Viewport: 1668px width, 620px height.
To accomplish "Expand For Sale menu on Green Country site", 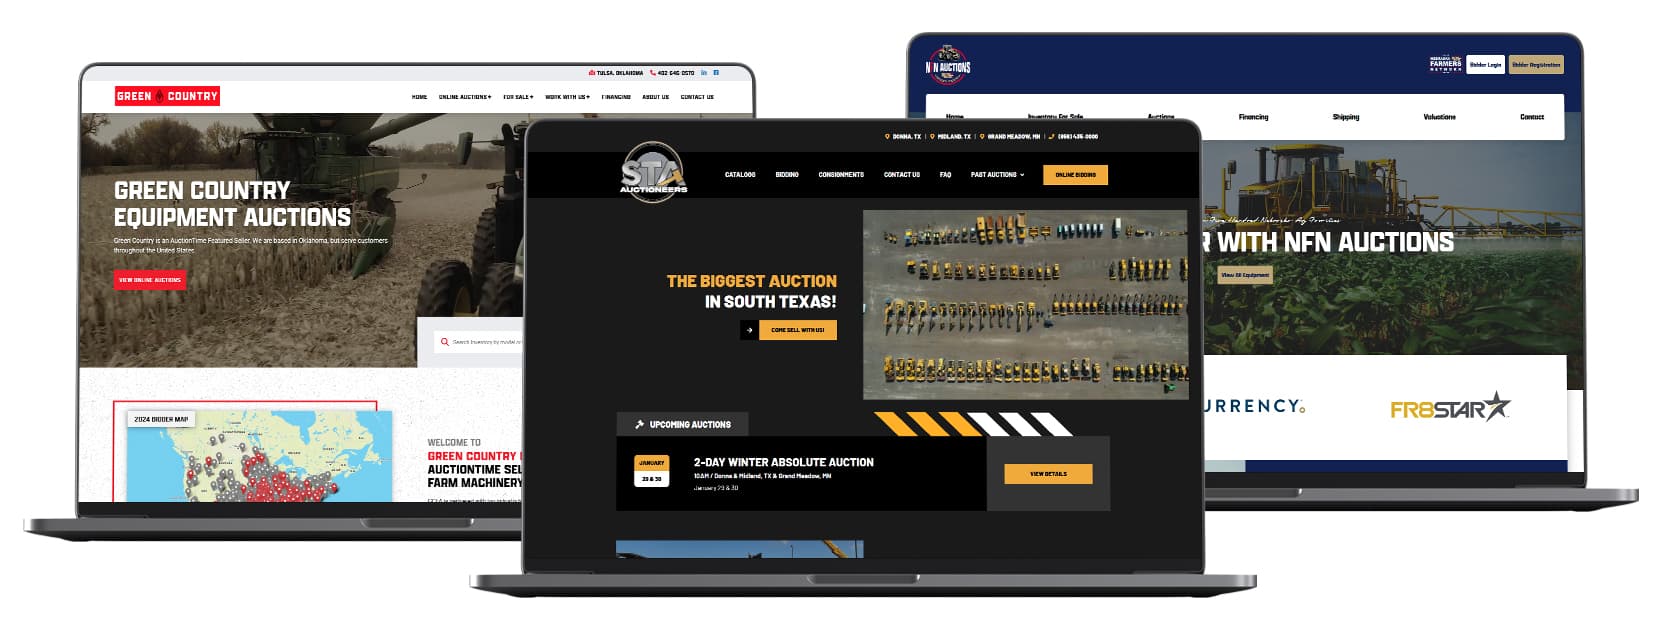I will point(518,97).
